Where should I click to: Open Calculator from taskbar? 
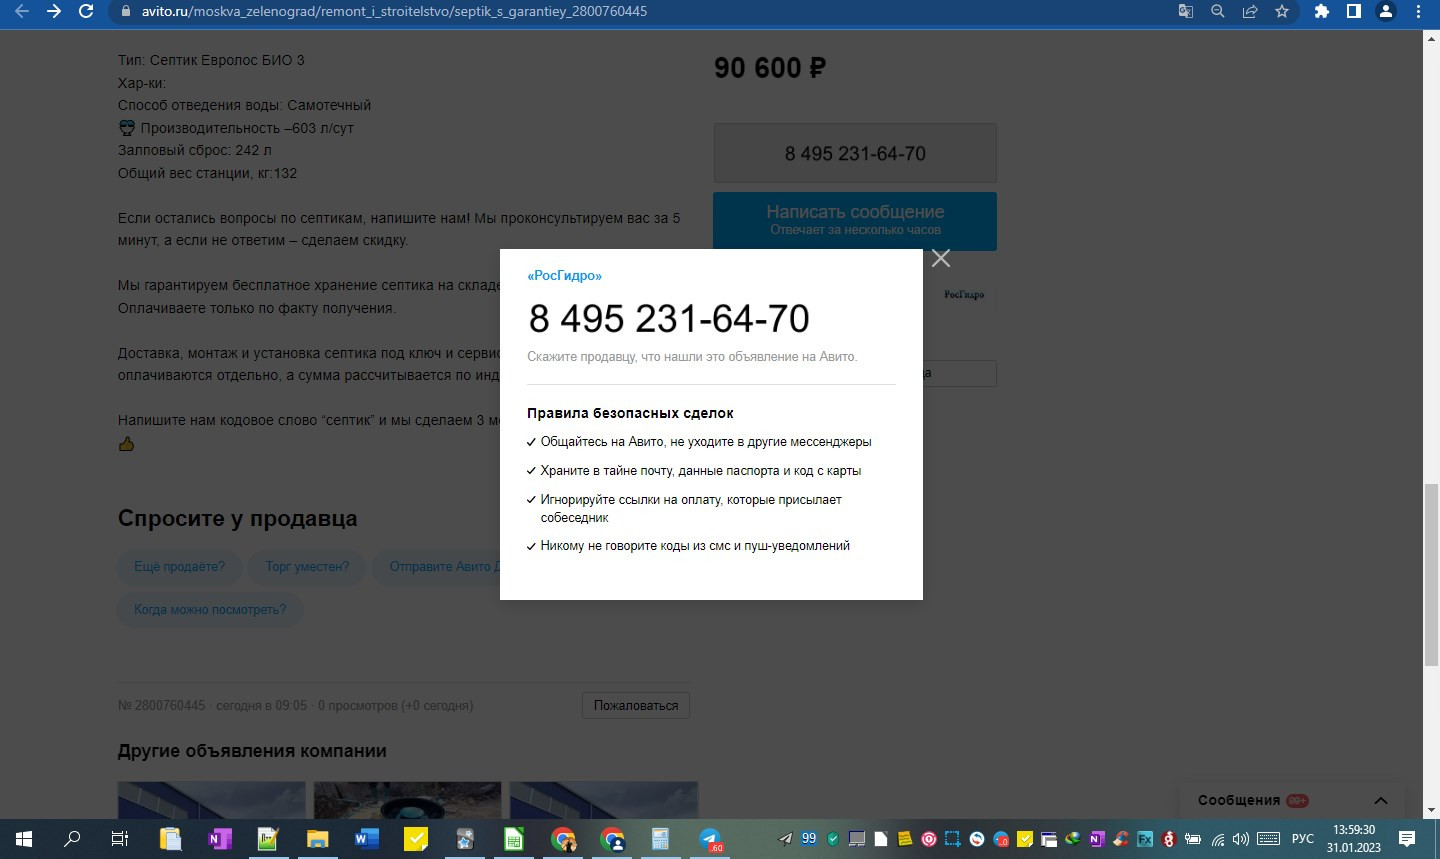[661, 839]
